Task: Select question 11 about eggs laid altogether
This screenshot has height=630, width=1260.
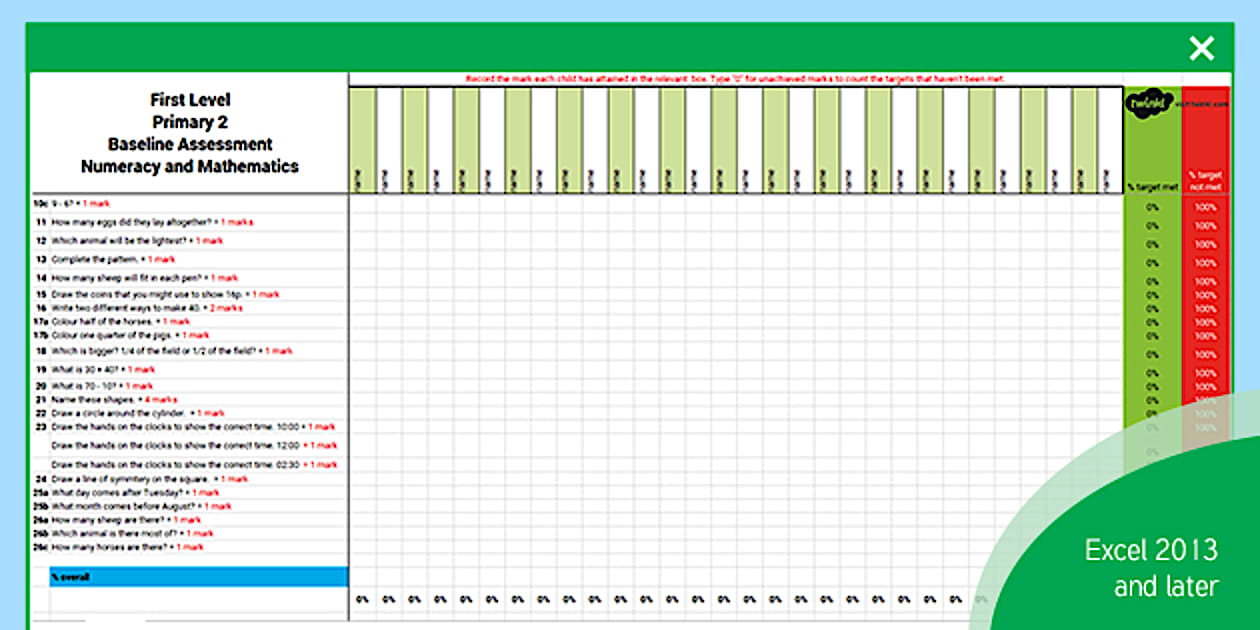Action: pyautogui.click(x=150, y=221)
